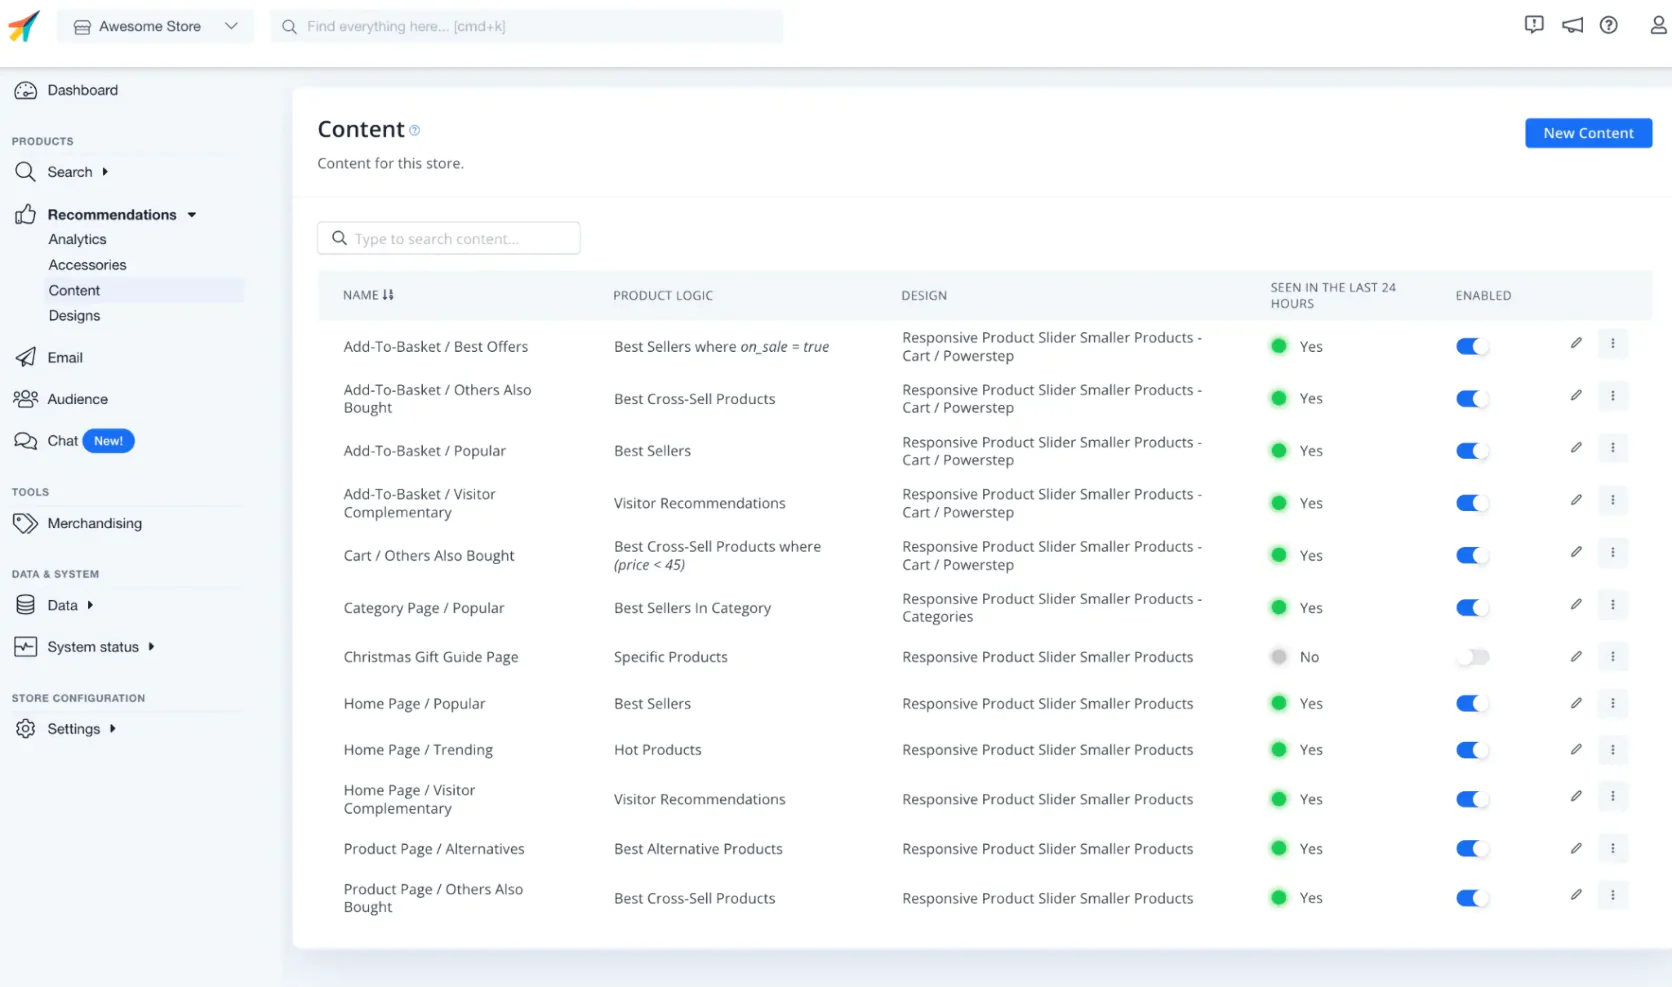Open the three-dot menu for Christmas Gift Guide Page
1672x987 pixels.
[1612, 656]
